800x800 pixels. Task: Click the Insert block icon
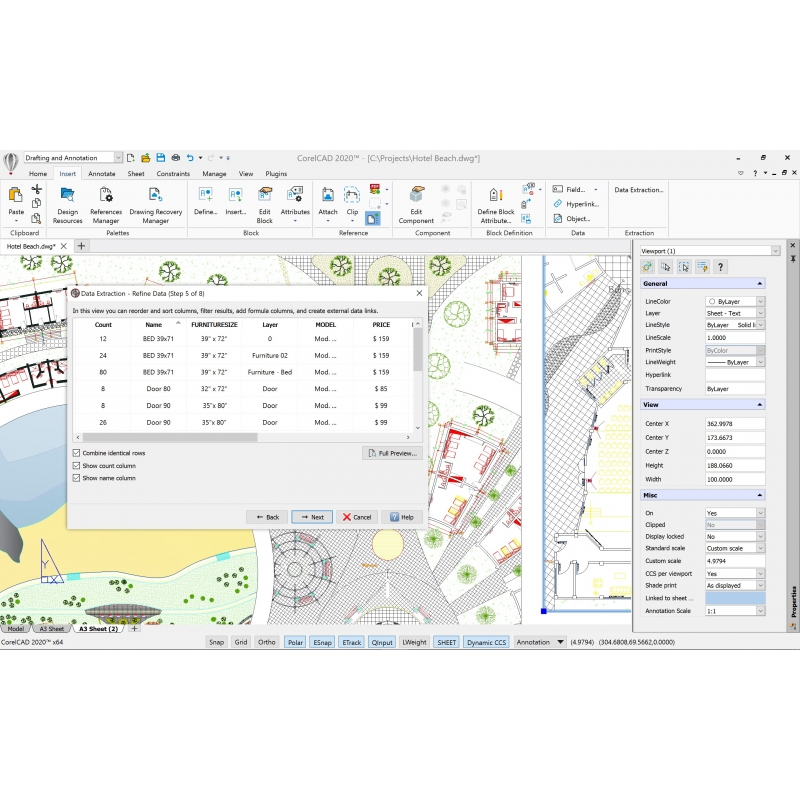click(236, 194)
